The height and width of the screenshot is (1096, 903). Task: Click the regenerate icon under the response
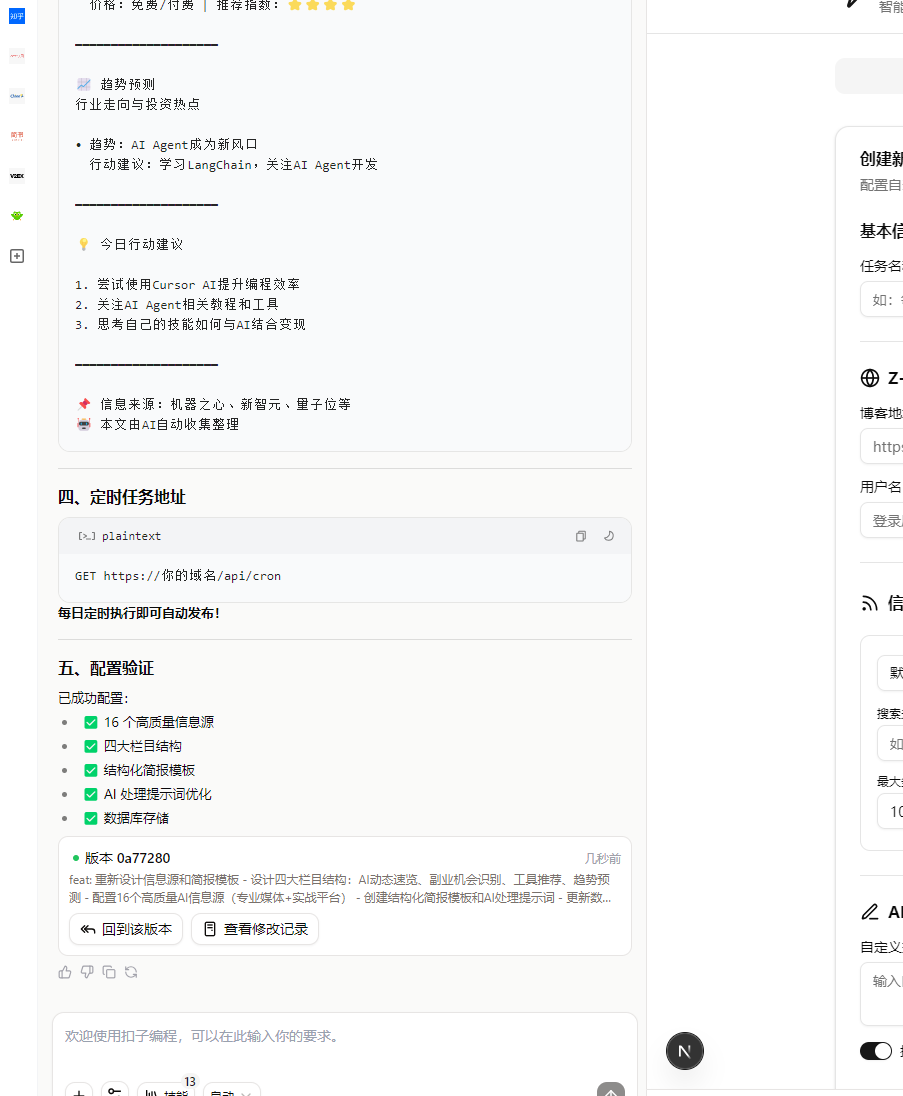[x=131, y=971]
